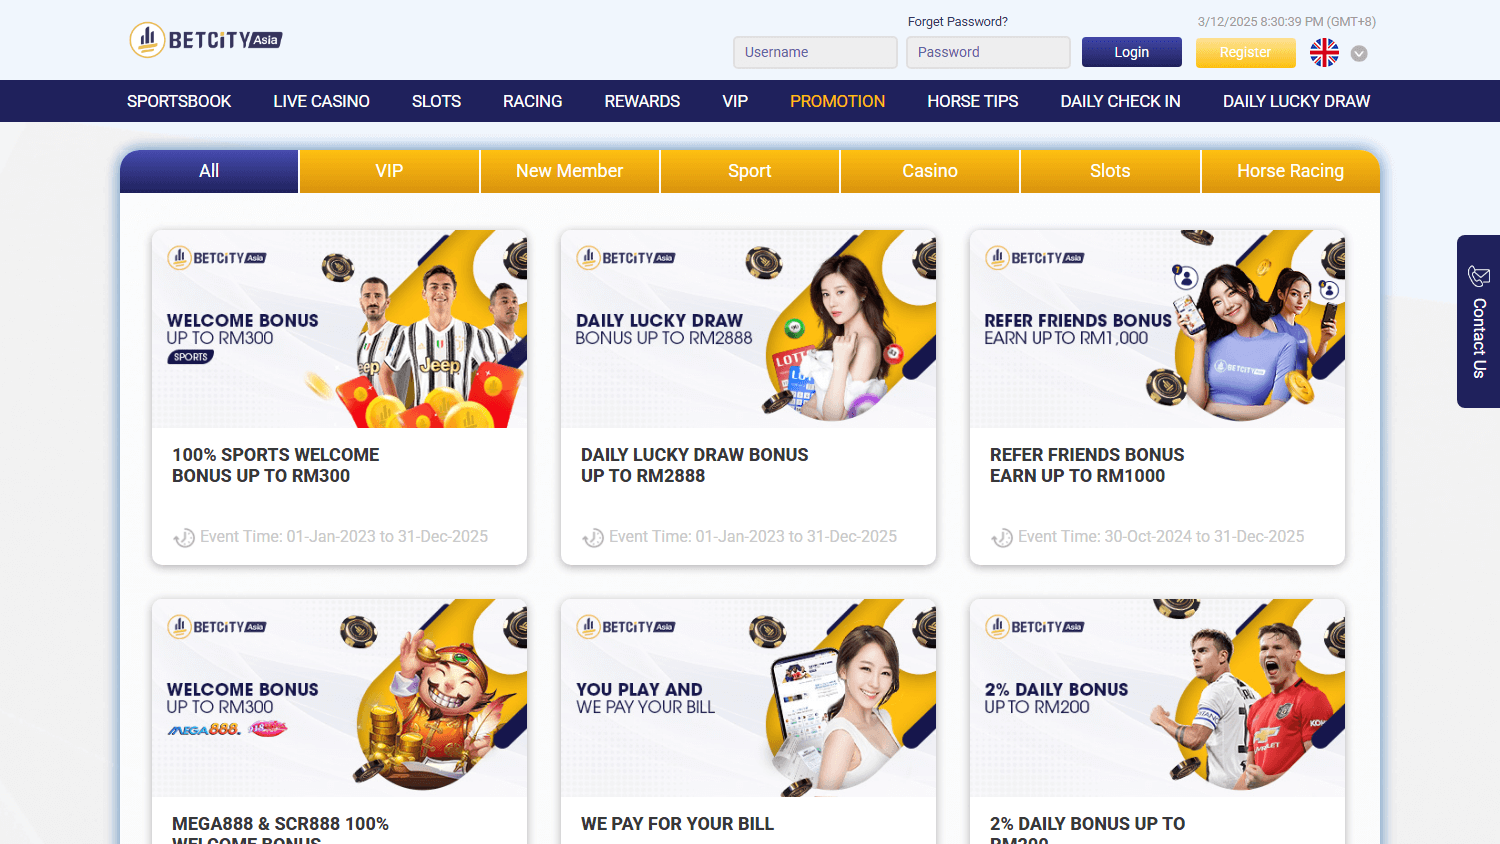The width and height of the screenshot is (1500, 844).
Task: Select the Slots promotion filter
Action: tap(1109, 170)
